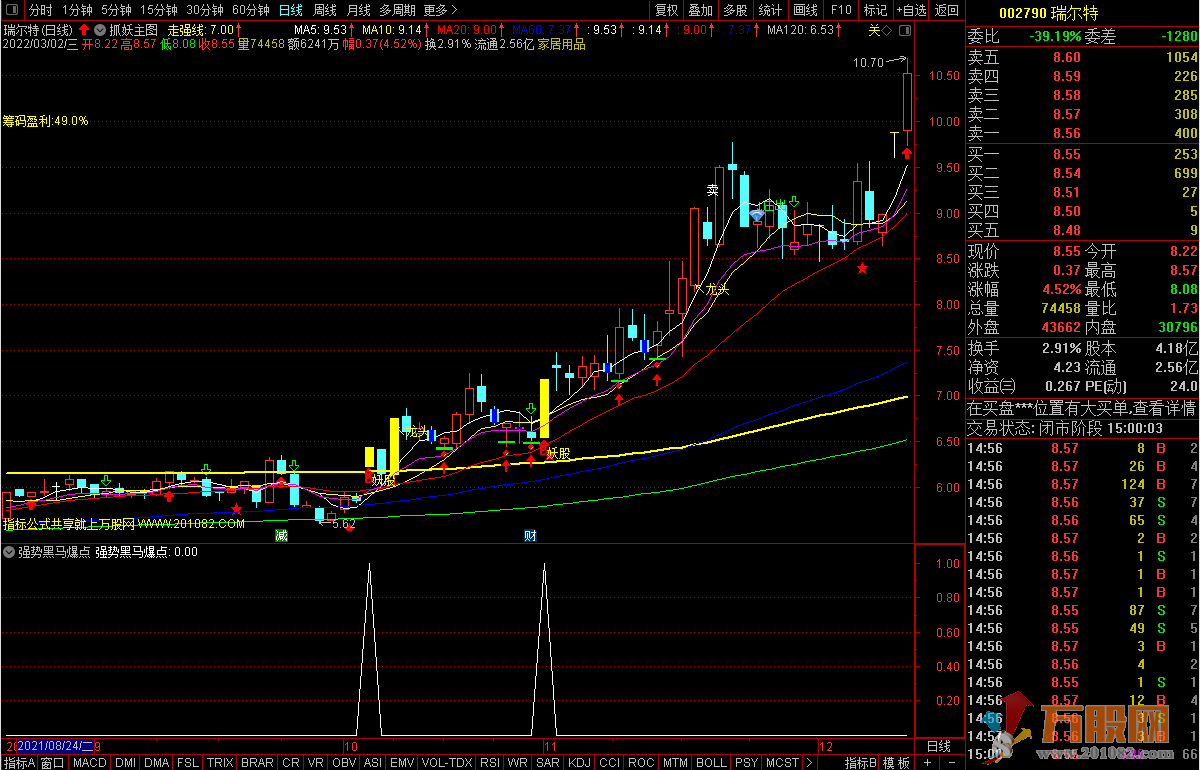
Task: Open the 多周期 multi-period selector
Action: coord(396,10)
